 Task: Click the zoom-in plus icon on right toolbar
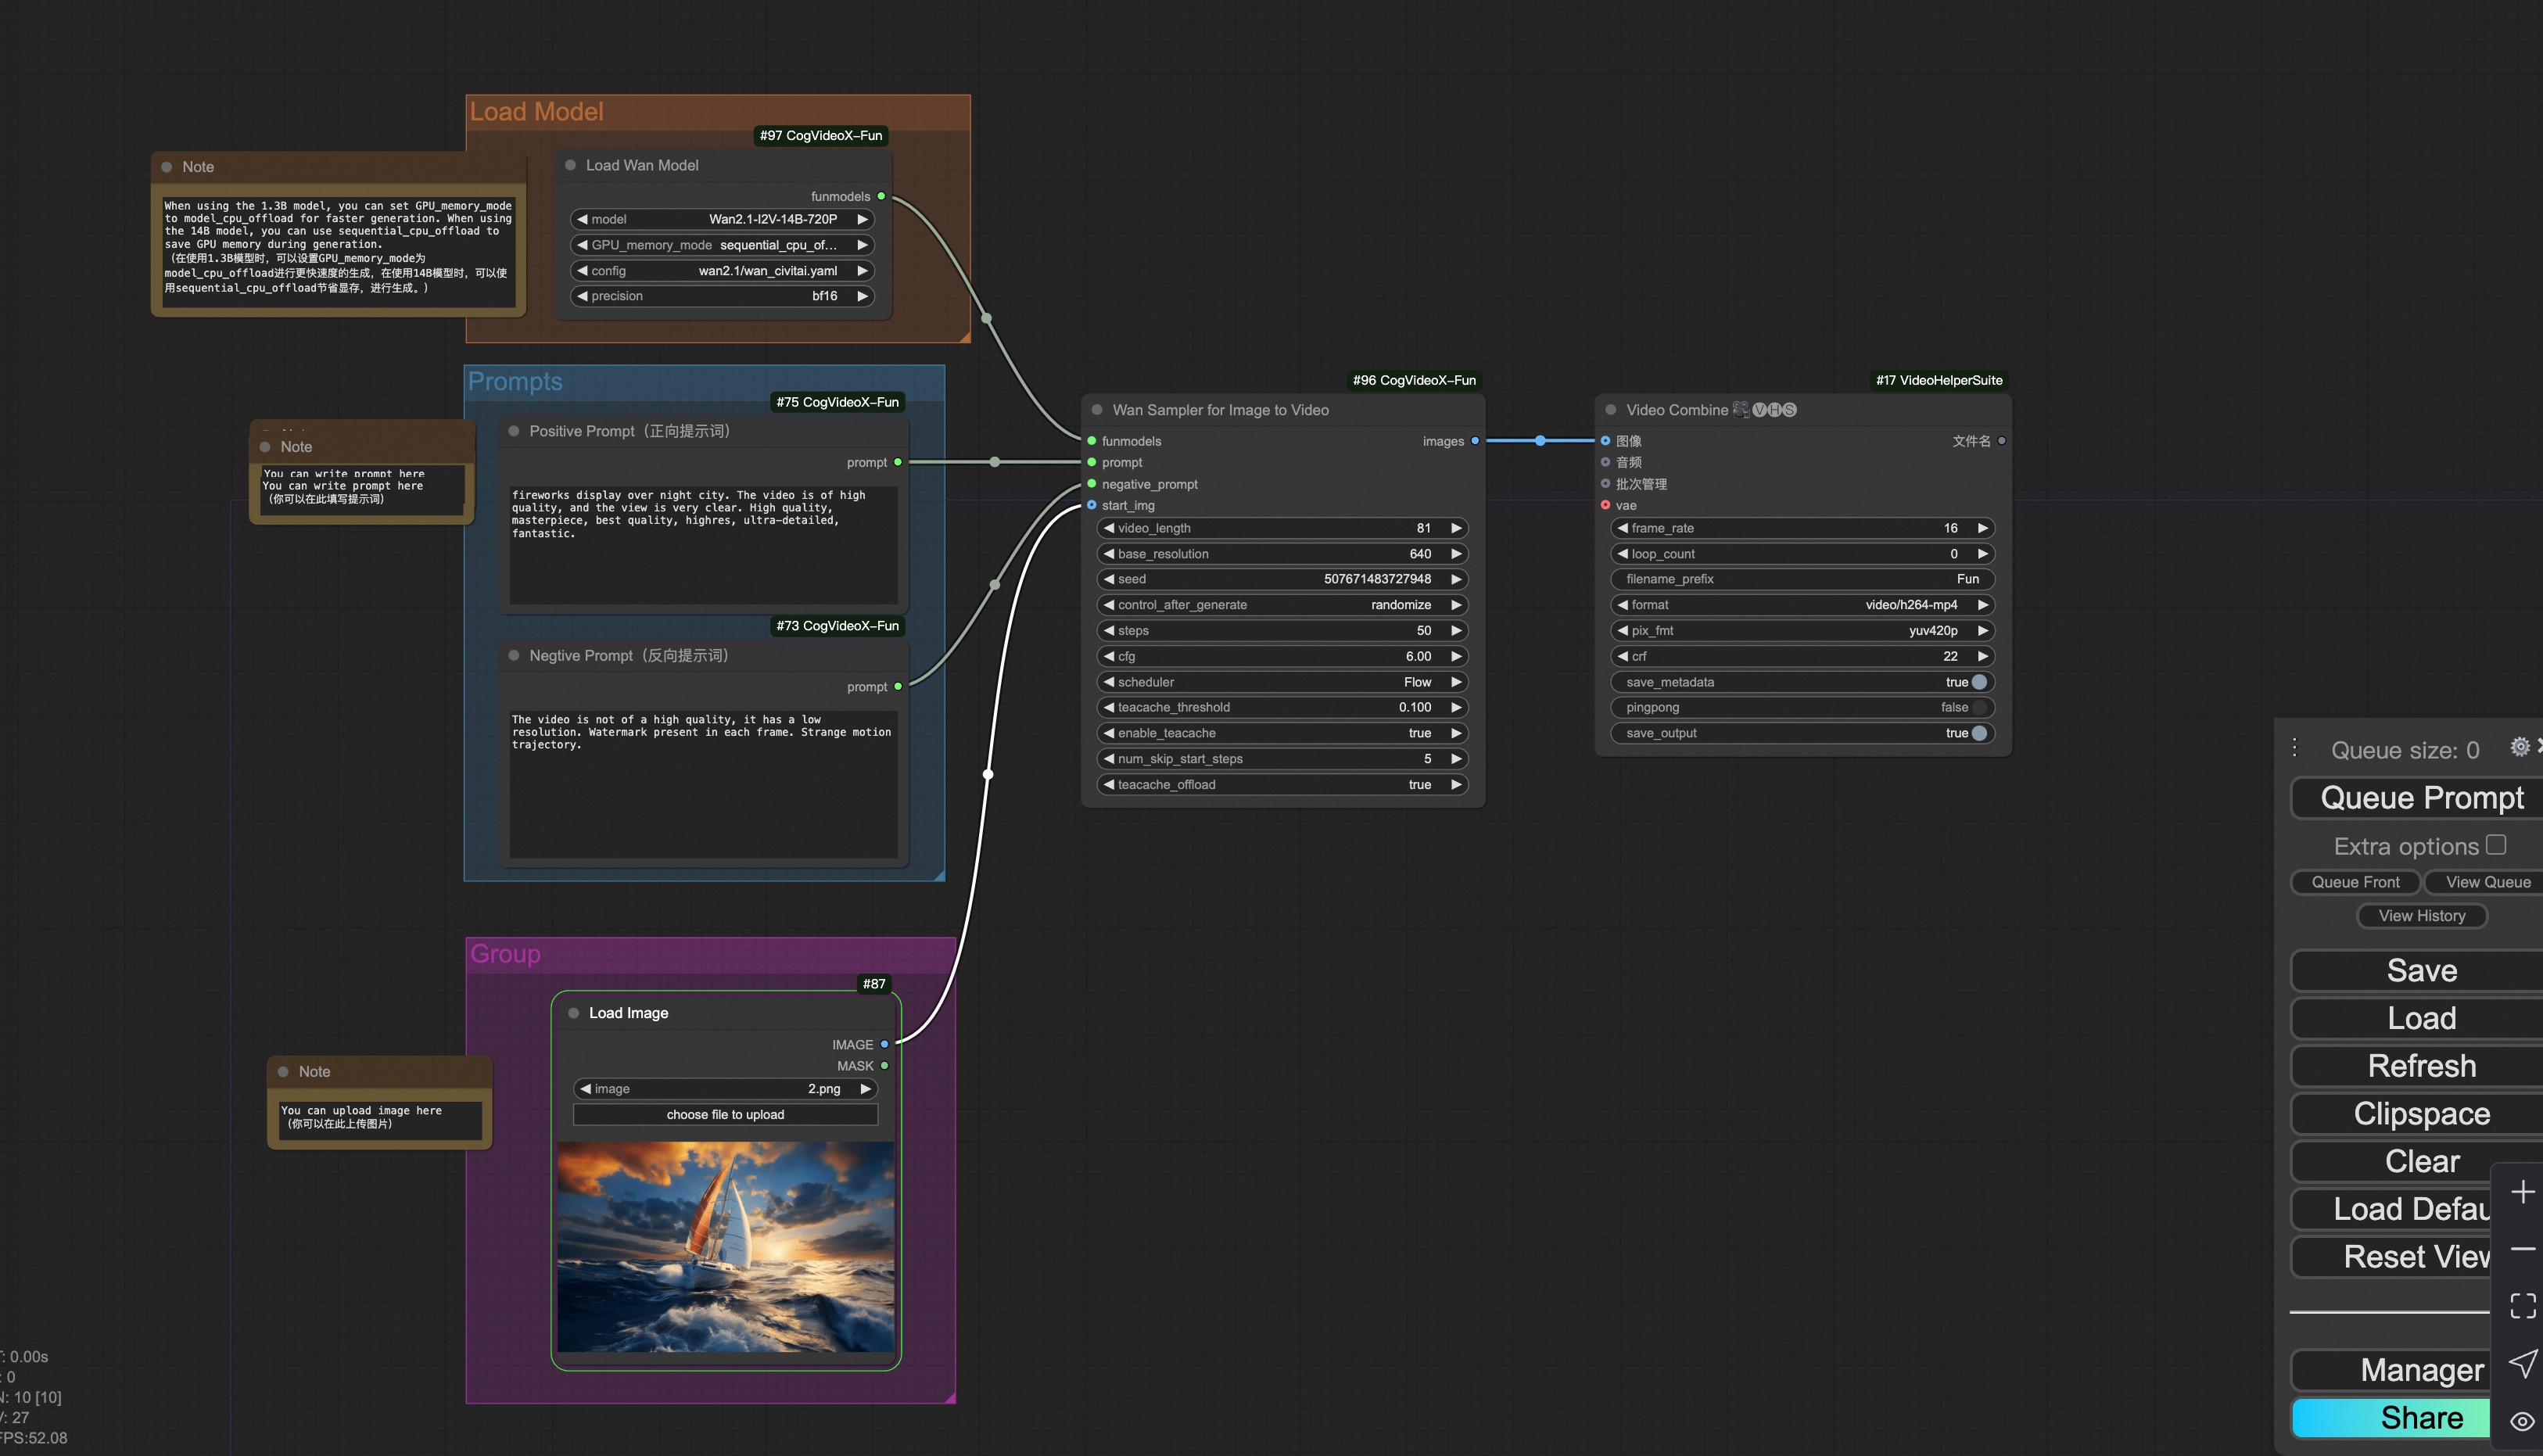2521,1191
